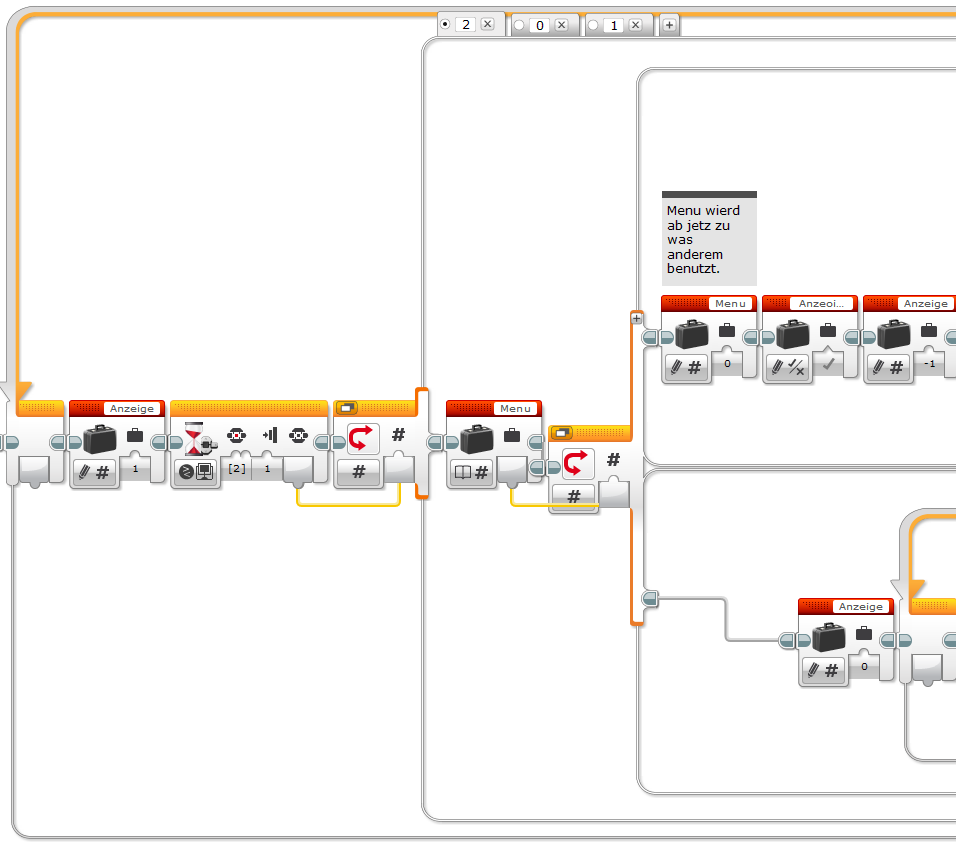Click the hourglass icon on the Wait block
This screenshot has width=956, height=849.
coord(197,438)
